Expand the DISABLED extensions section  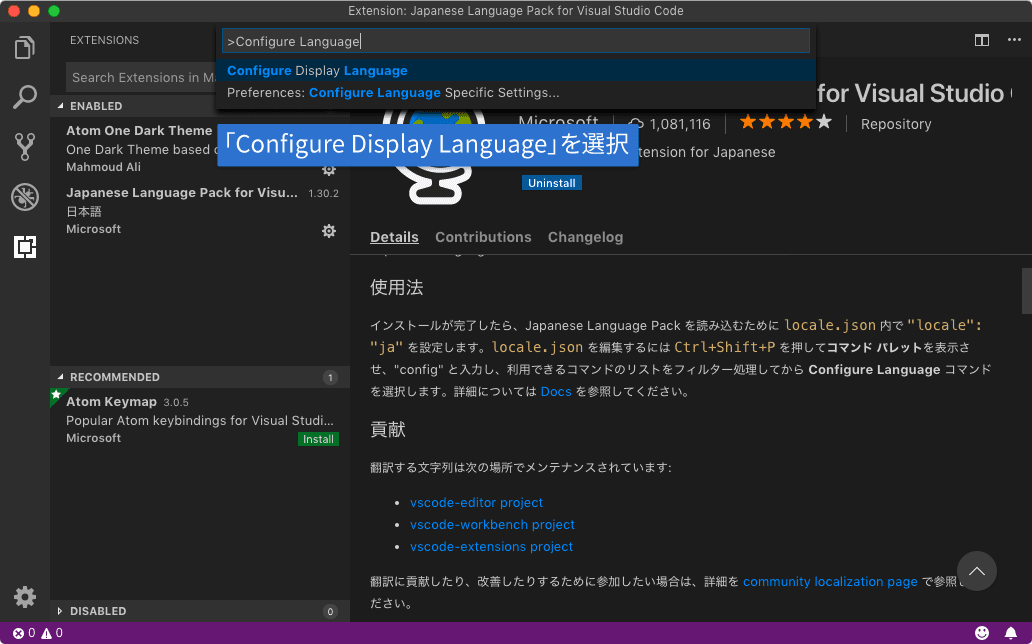100,611
